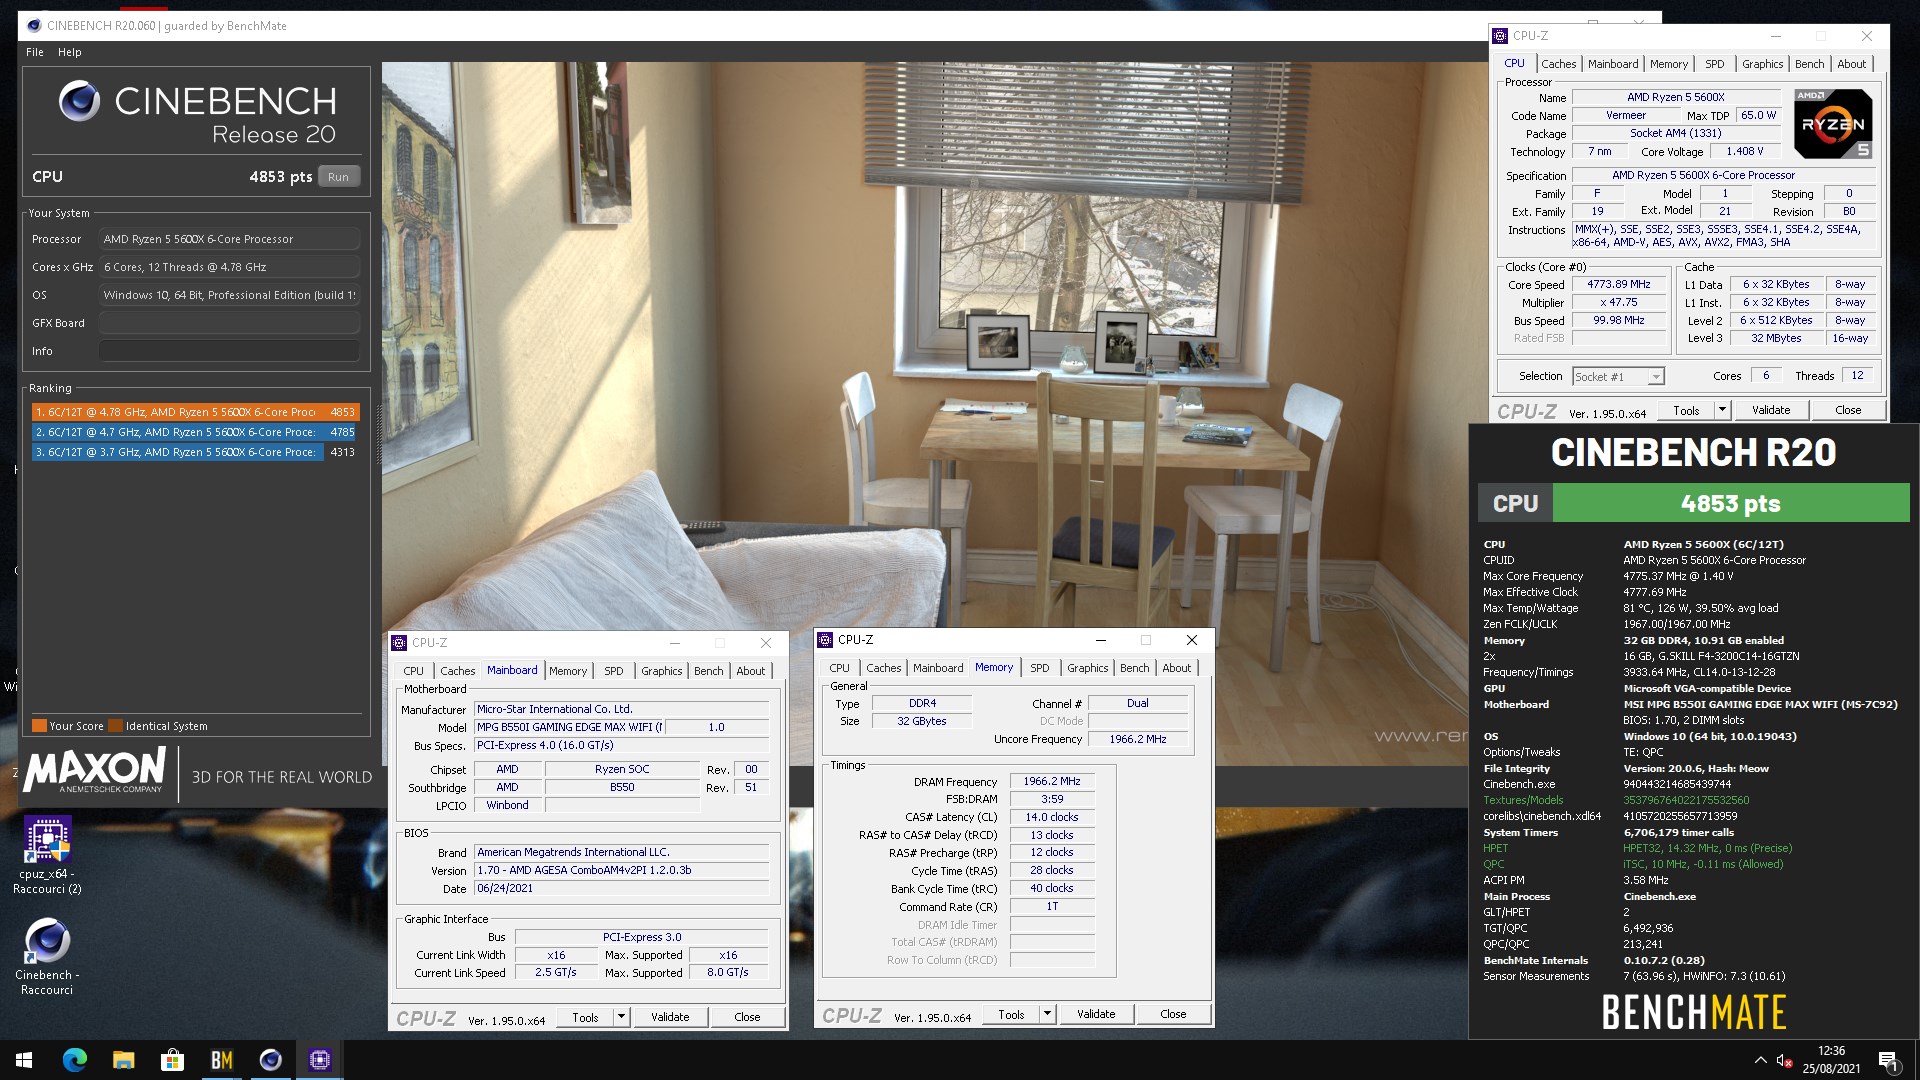Switch to SPD tab in top CPU-Z window
This screenshot has height=1080, width=1920.
(1714, 64)
